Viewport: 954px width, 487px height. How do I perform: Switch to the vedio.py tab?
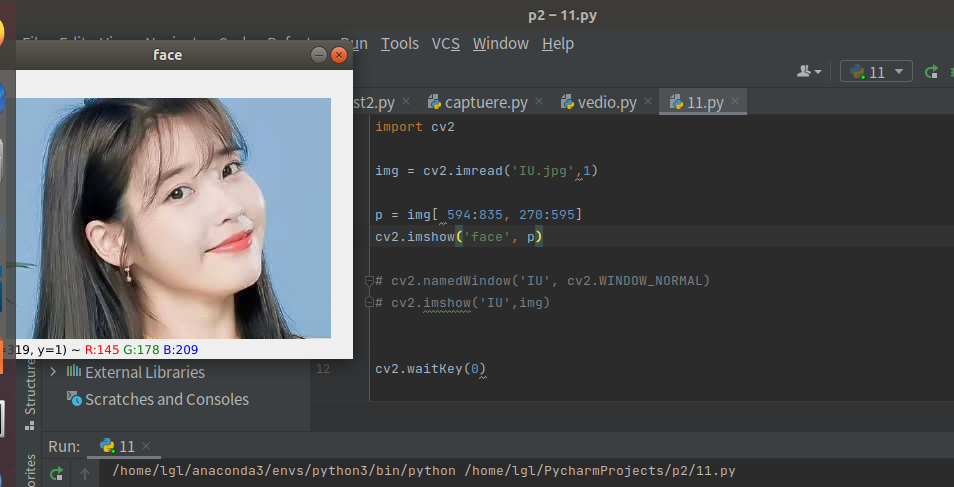coord(607,102)
